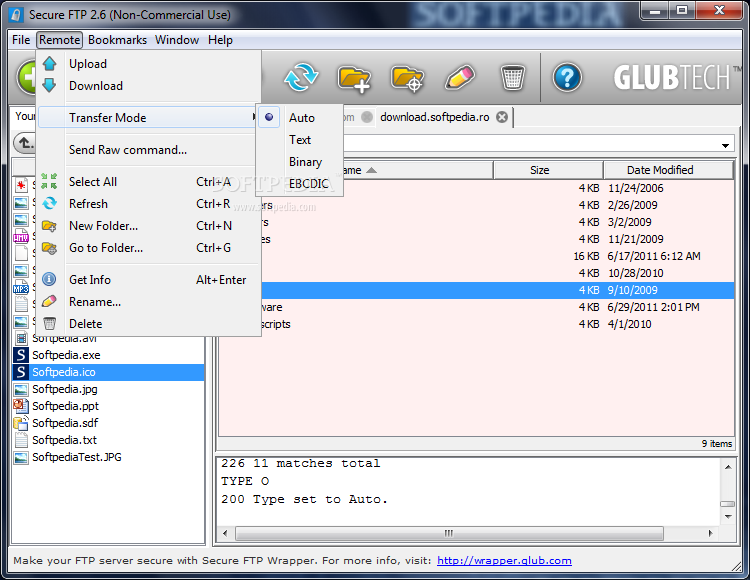Expand the Transfer Mode submenu
This screenshot has width=750, height=580.
pyautogui.click(x=147, y=118)
